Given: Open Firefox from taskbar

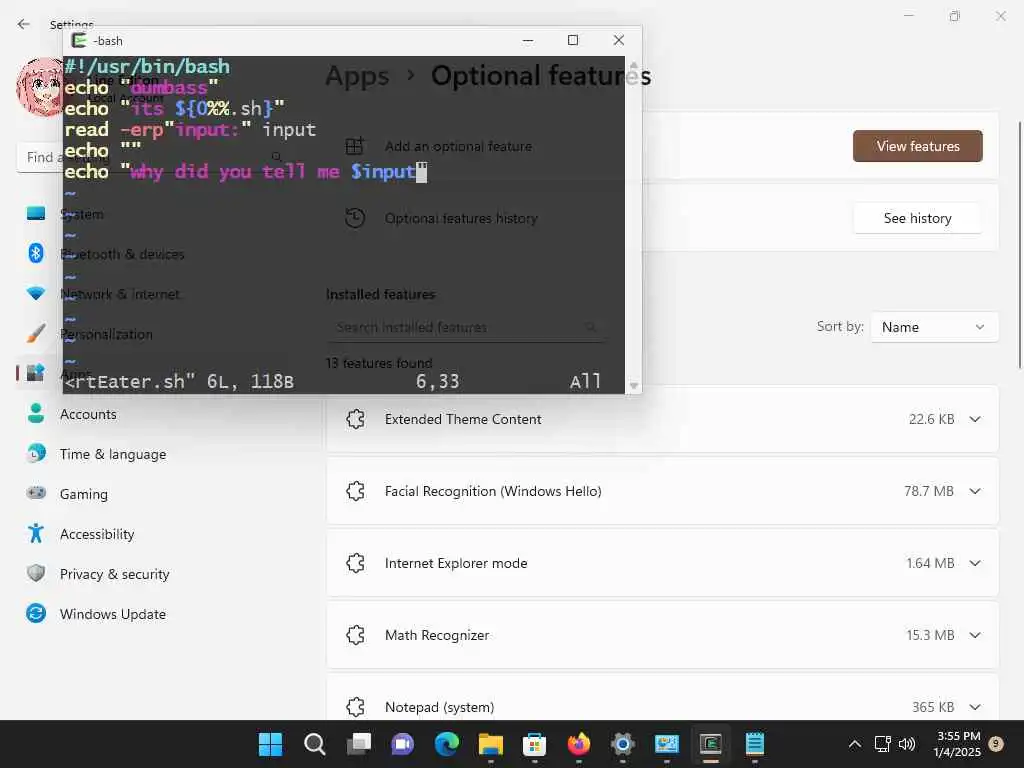Looking at the screenshot, I should tap(579, 744).
